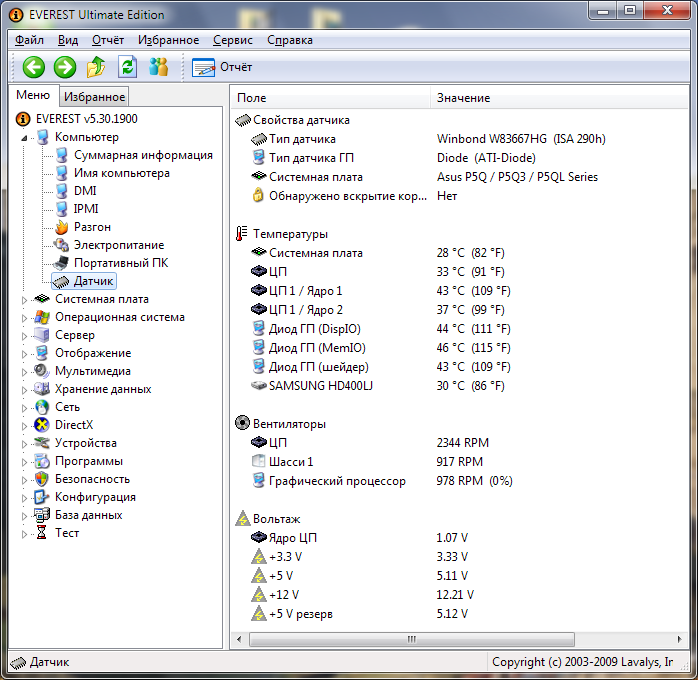The width and height of the screenshot is (698, 680).
Task: Click the Датчик chip icon in tree
Action: pos(61,281)
